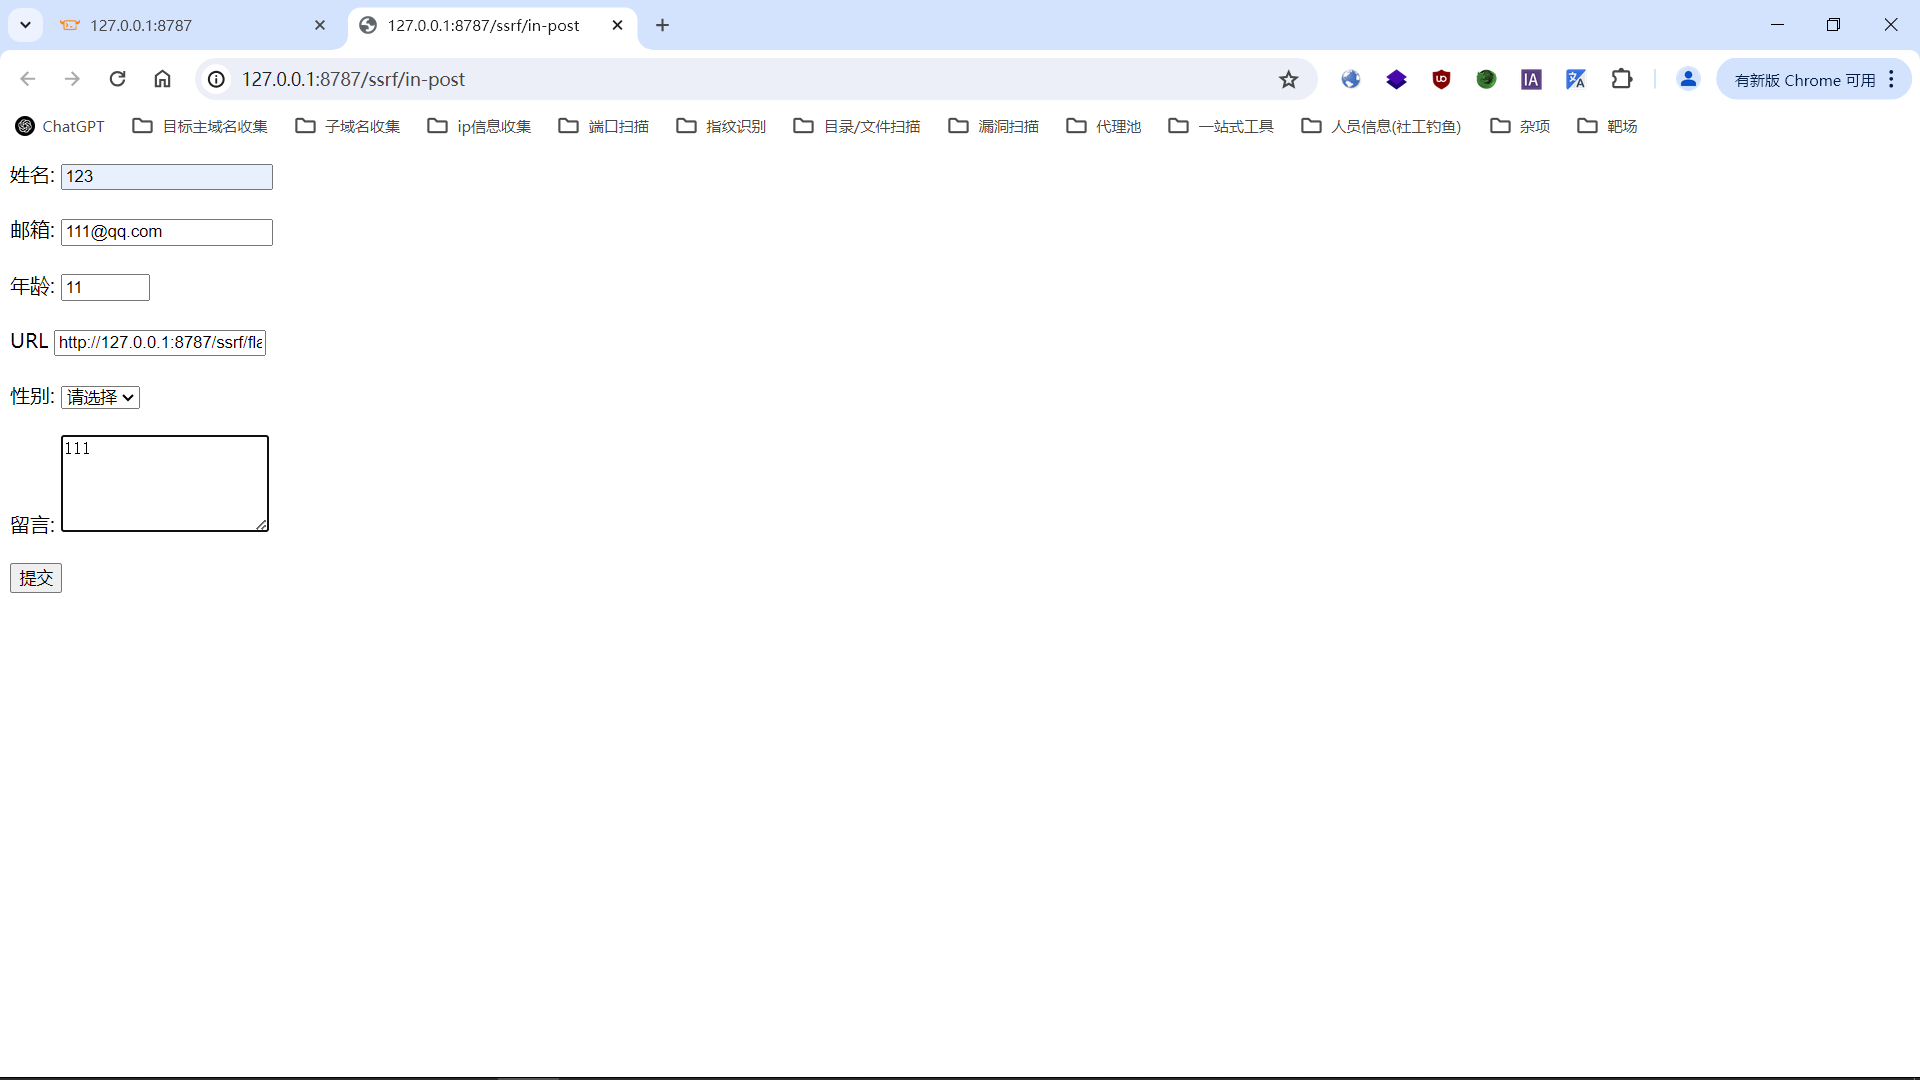Screen dimensions: 1920x1080
Task: Focus the 邮箱 email field
Action: [166, 232]
